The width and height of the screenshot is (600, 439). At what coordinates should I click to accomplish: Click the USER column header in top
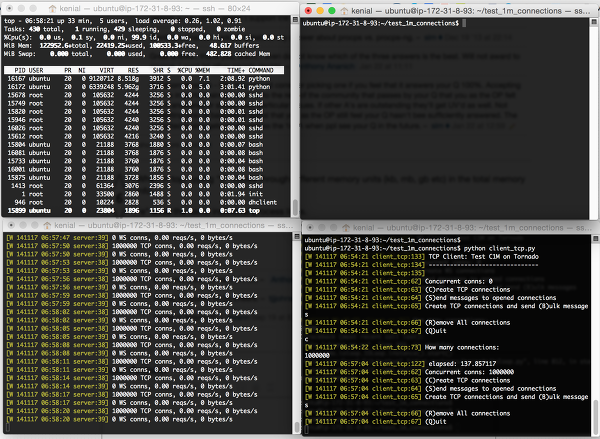(x=36, y=70)
